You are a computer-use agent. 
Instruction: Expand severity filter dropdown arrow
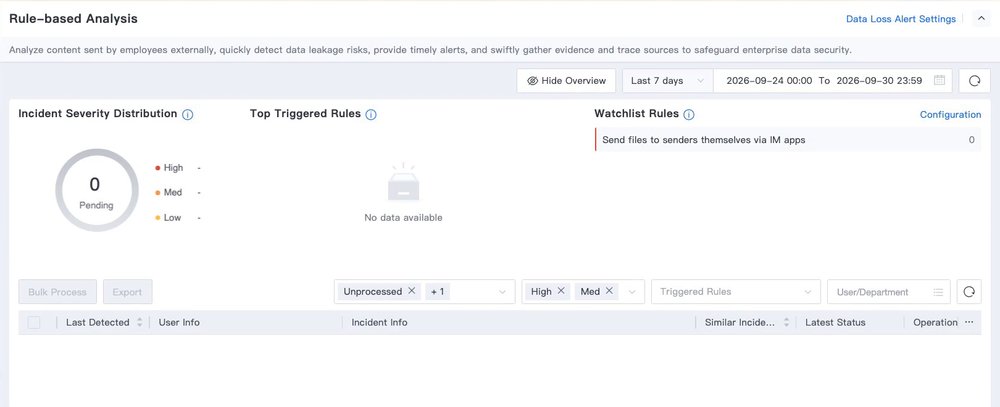pos(632,292)
